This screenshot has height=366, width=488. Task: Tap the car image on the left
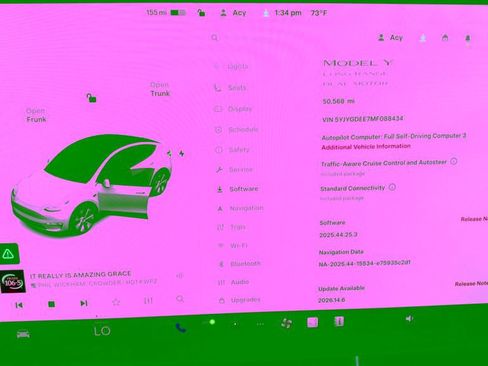pyautogui.click(x=92, y=185)
